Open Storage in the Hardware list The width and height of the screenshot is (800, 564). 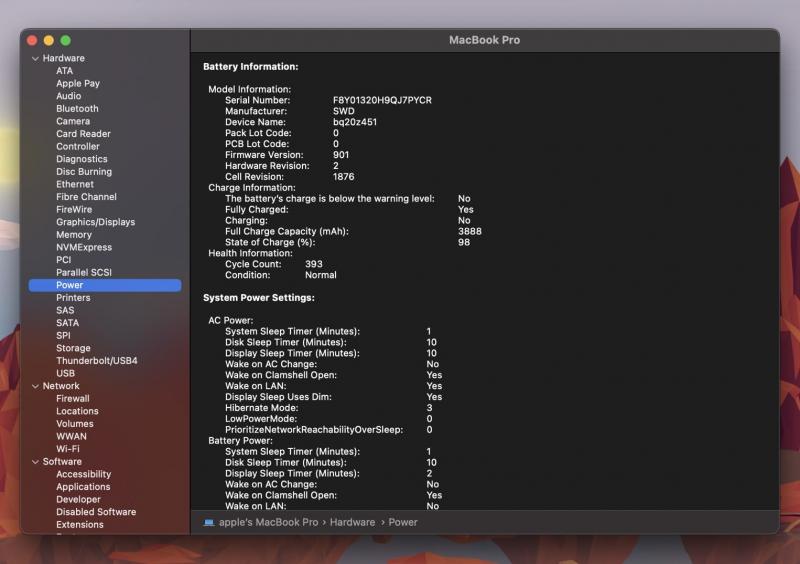[x=73, y=348]
